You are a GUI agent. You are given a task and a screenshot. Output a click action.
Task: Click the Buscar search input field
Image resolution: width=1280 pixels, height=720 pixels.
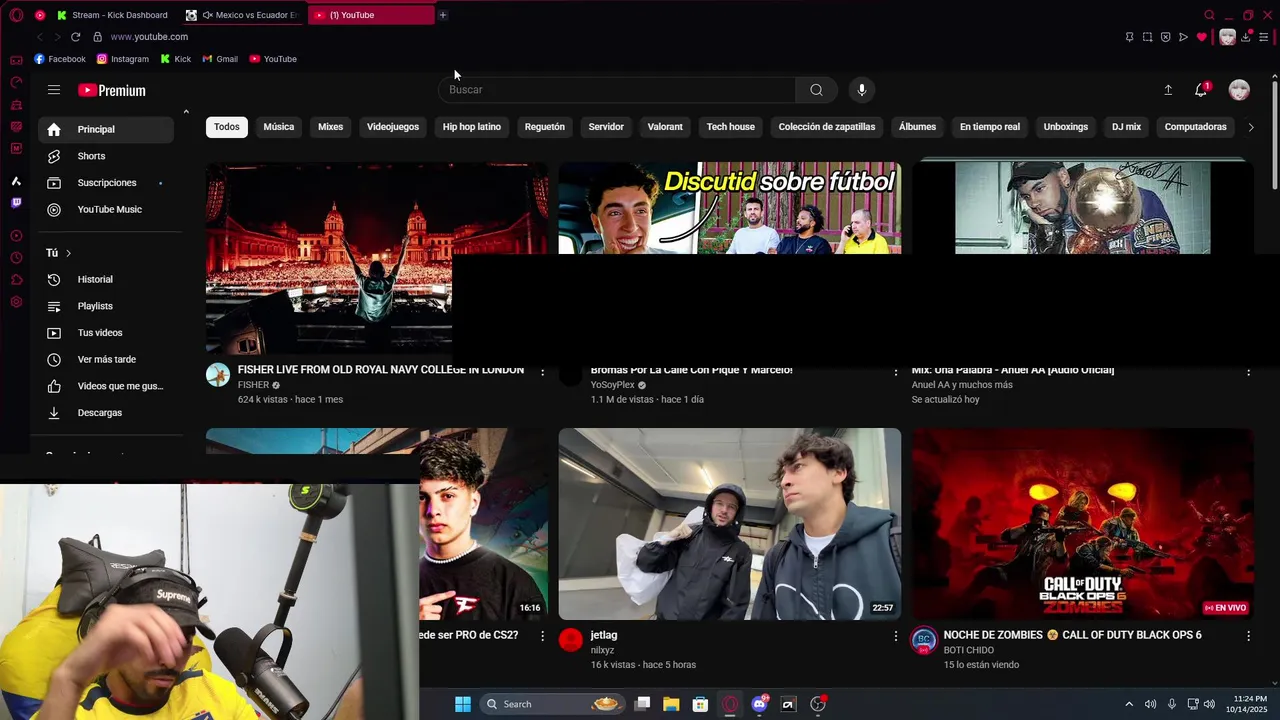617,90
